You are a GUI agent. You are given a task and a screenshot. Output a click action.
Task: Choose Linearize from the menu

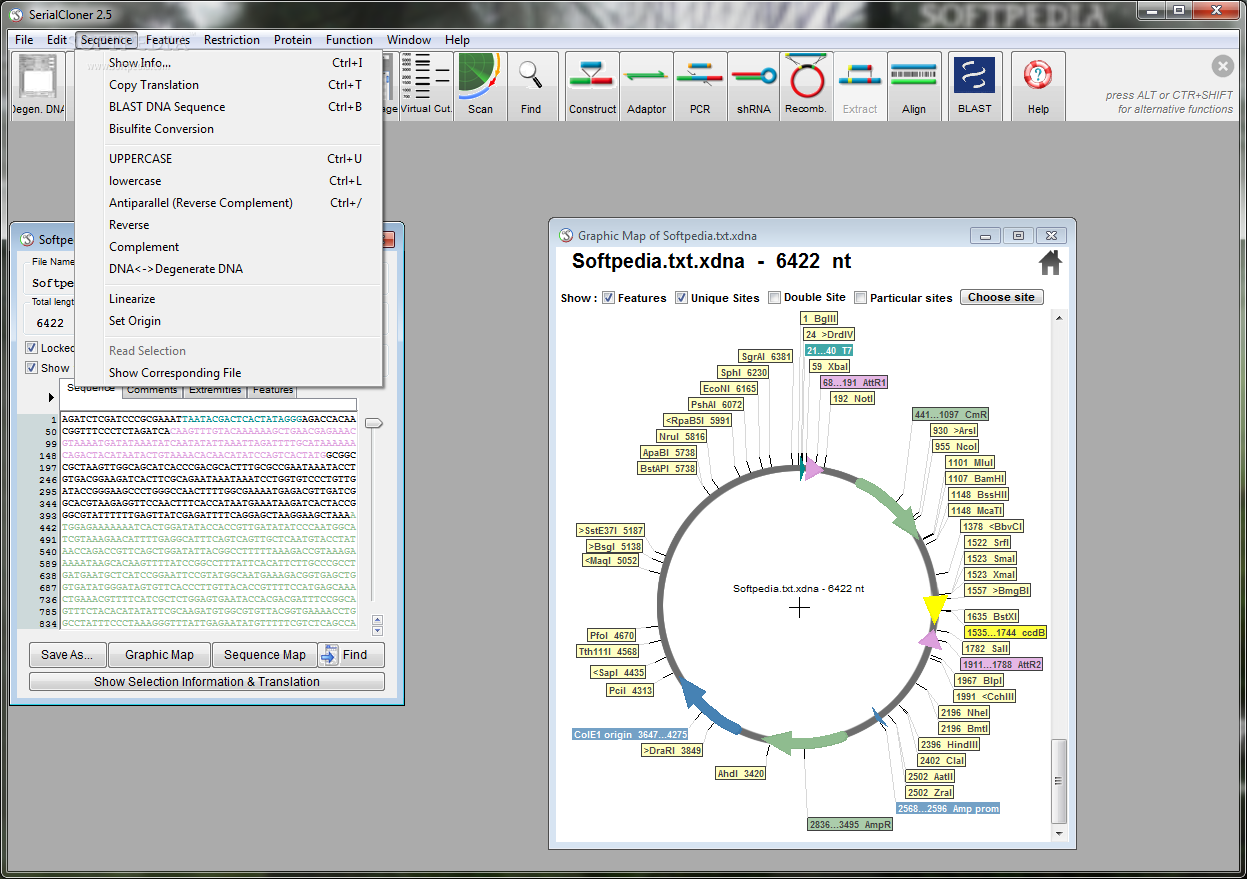(229, 299)
